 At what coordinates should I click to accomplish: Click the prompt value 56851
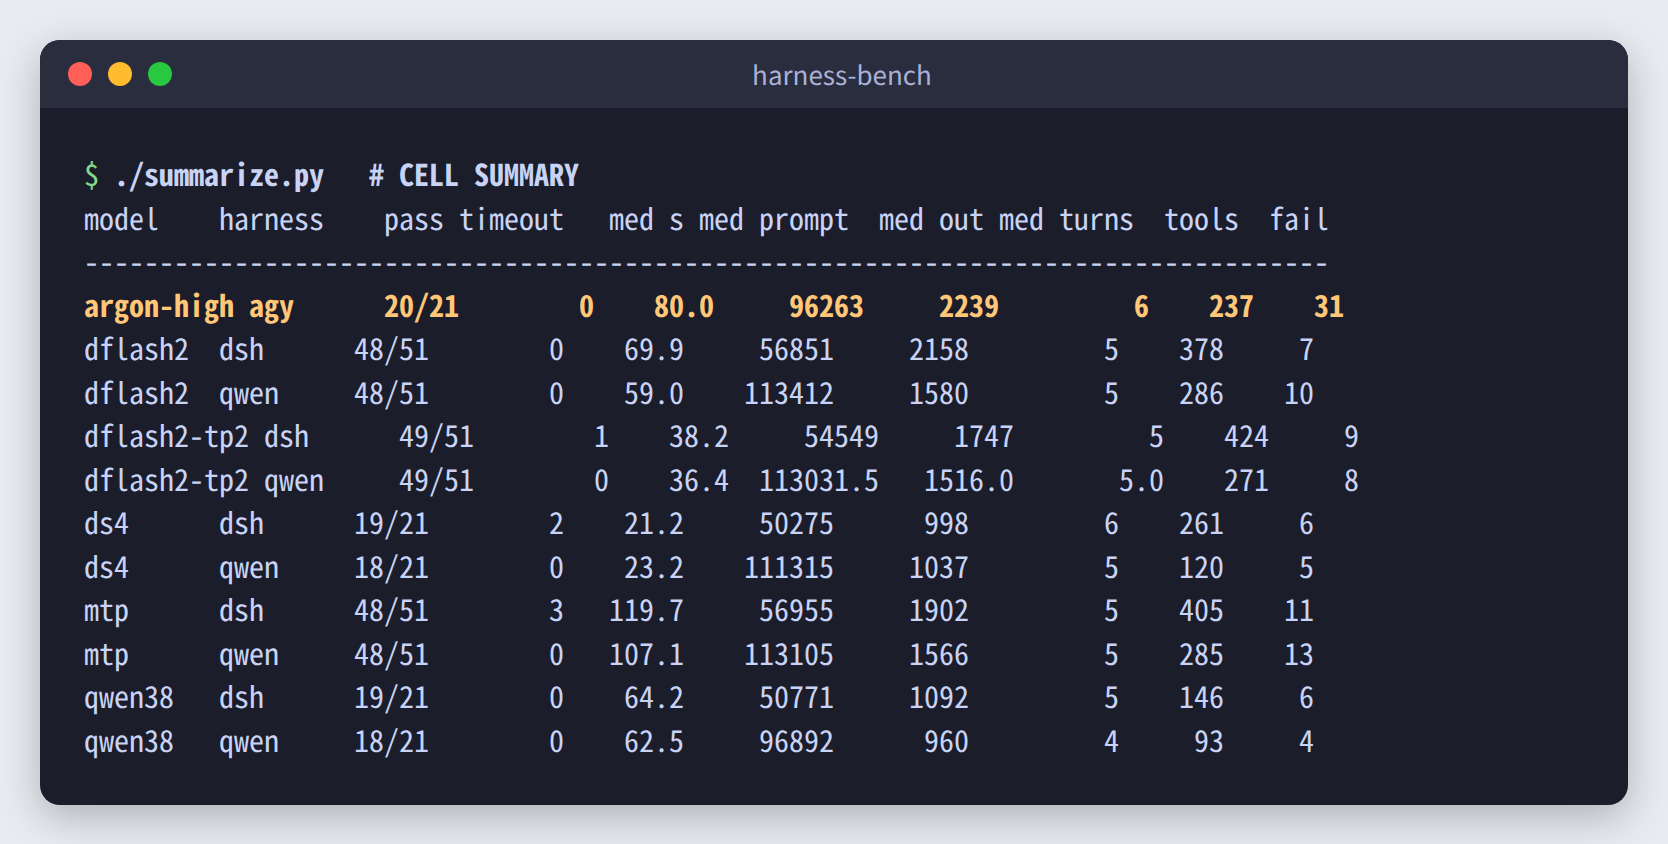click(796, 350)
